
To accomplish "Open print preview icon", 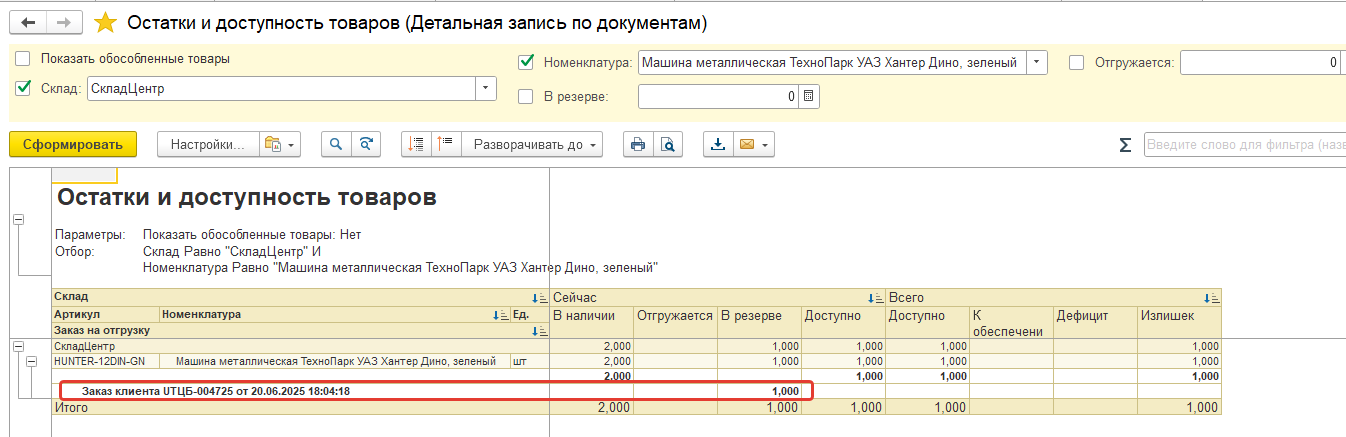I will click(667, 145).
